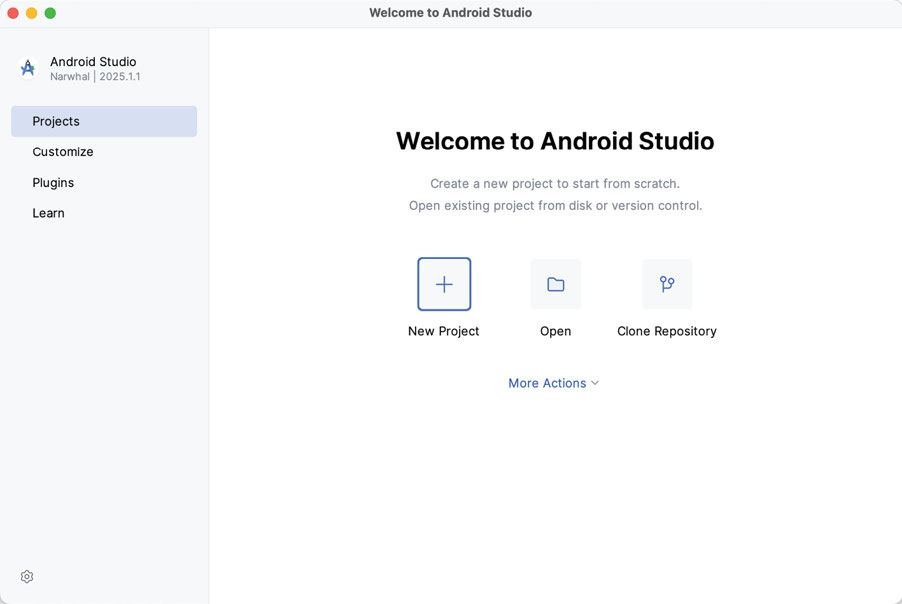The width and height of the screenshot is (902, 604).
Task: Close the window with the red button
Action: (13, 13)
